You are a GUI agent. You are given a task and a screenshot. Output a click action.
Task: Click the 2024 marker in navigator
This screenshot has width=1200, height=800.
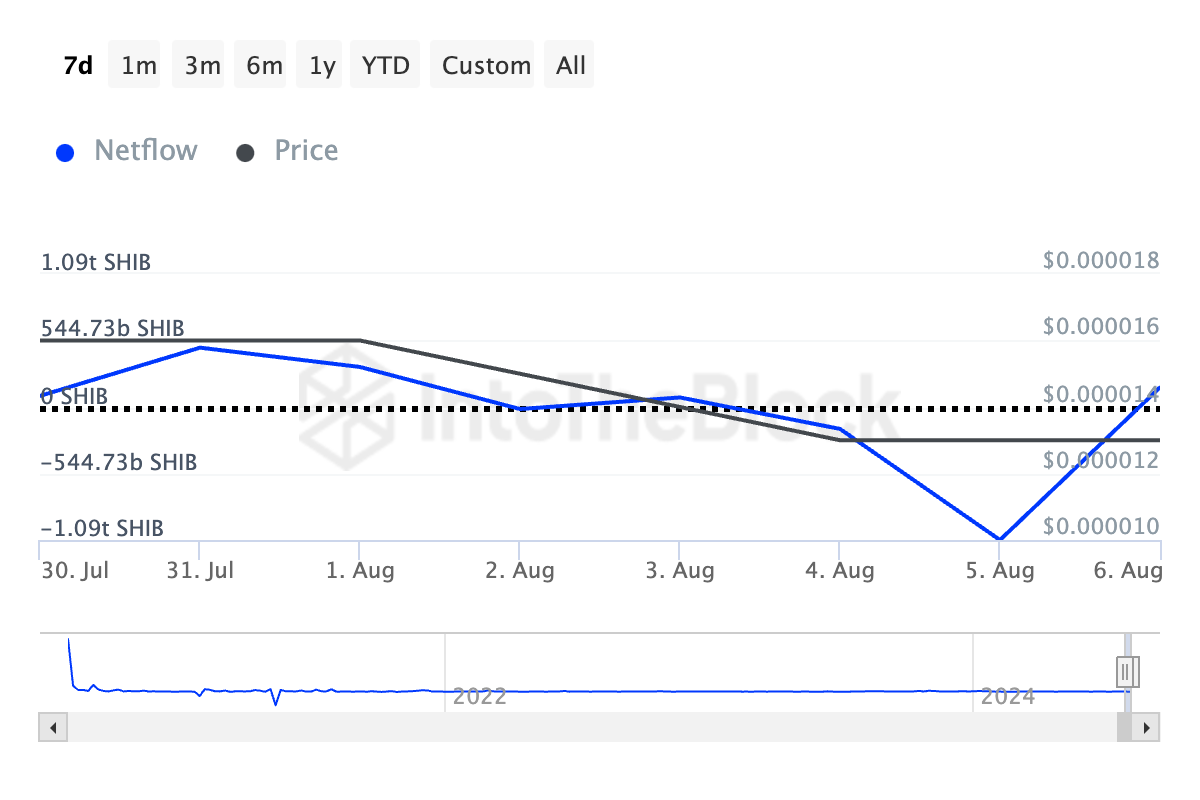1007,696
